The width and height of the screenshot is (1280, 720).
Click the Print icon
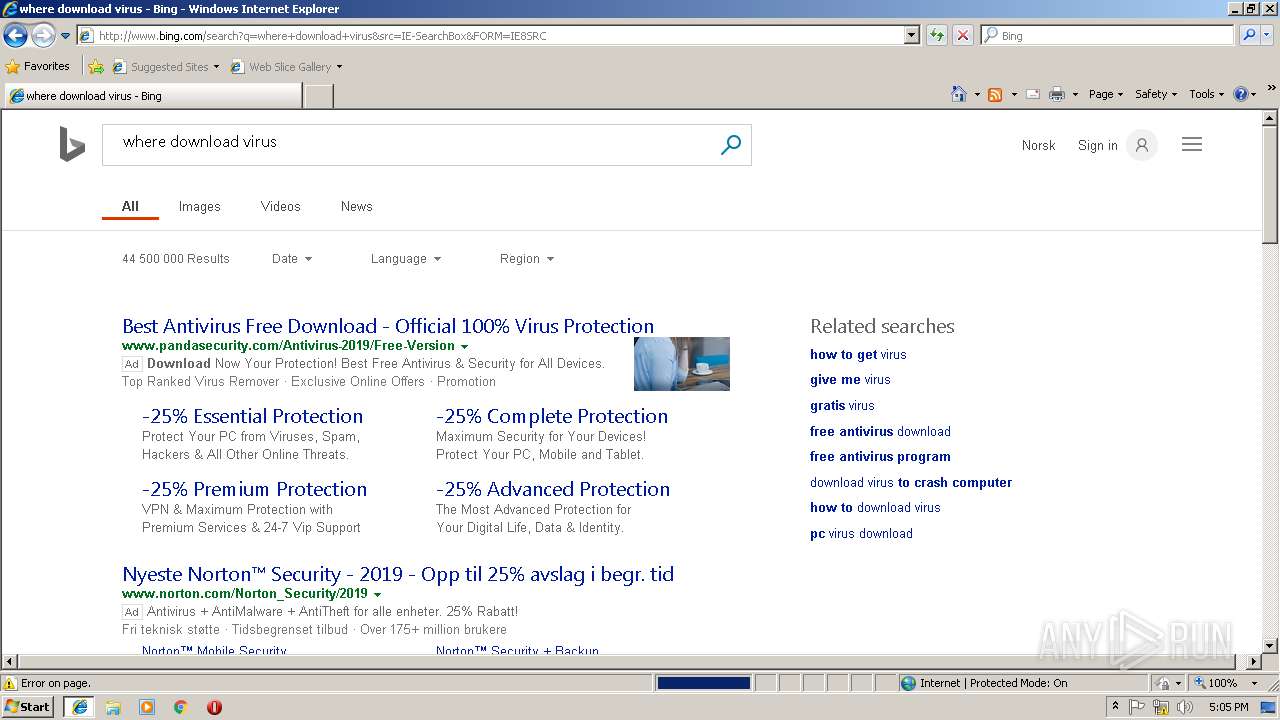(x=1057, y=94)
